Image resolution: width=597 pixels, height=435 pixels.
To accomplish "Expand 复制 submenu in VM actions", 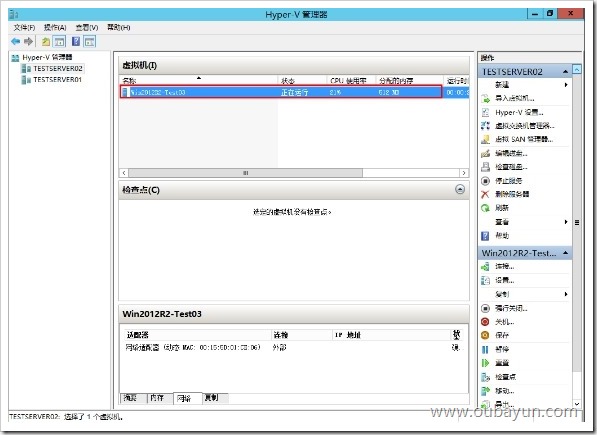I will [566, 294].
